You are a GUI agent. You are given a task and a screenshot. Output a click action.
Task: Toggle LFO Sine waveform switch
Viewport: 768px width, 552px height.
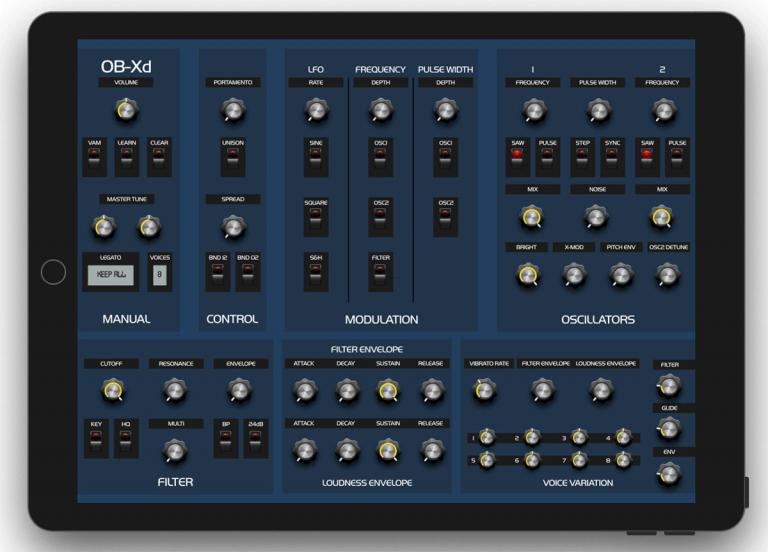(316, 157)
